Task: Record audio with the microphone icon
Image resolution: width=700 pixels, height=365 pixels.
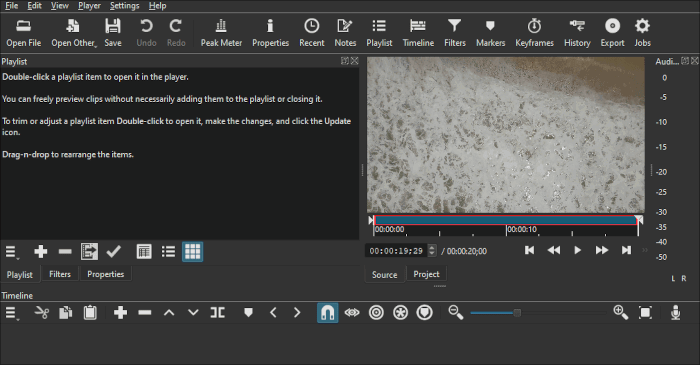Action: point(675,313)
